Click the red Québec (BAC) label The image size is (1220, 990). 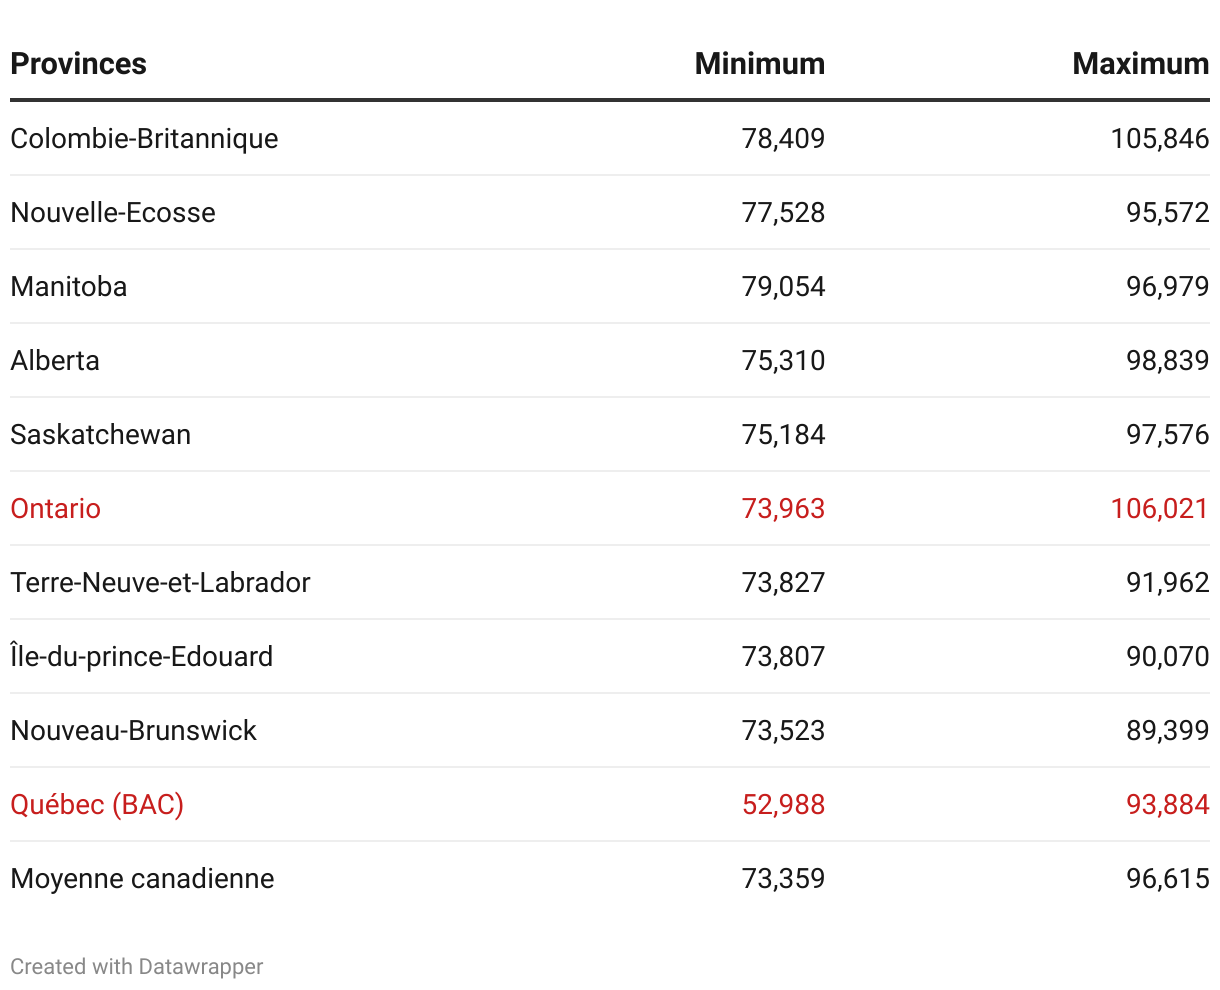pos(97,804)
